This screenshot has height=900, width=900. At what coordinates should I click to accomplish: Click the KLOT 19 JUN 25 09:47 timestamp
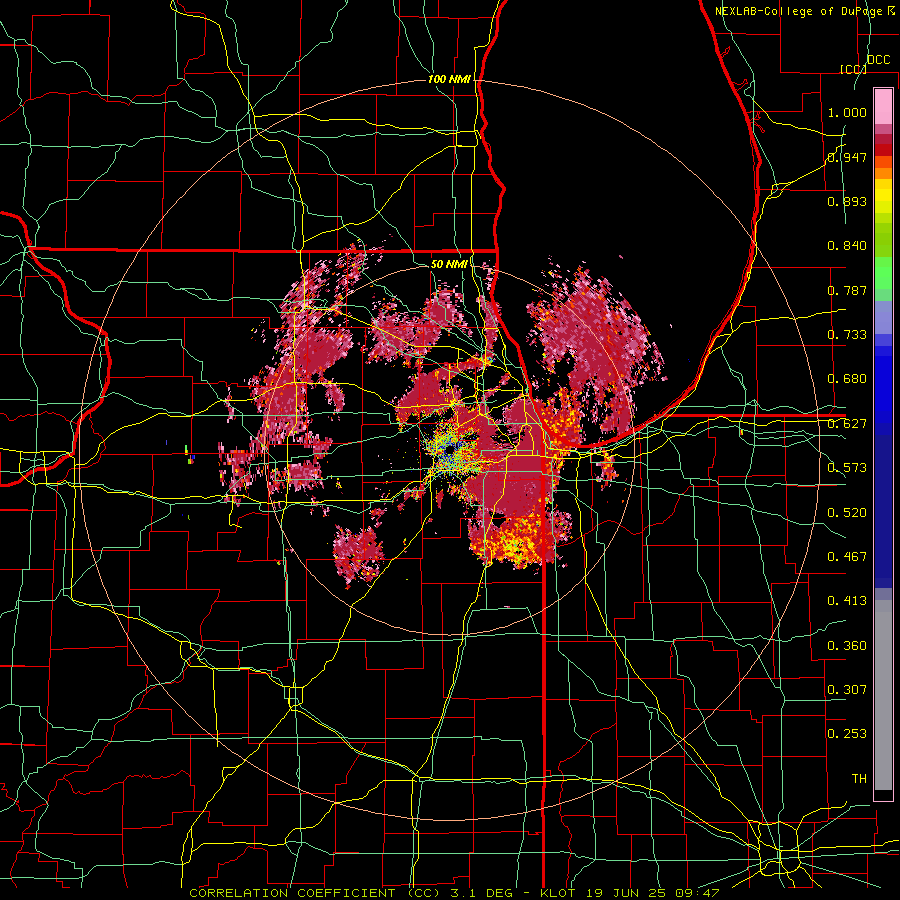[x=630, y=893]
